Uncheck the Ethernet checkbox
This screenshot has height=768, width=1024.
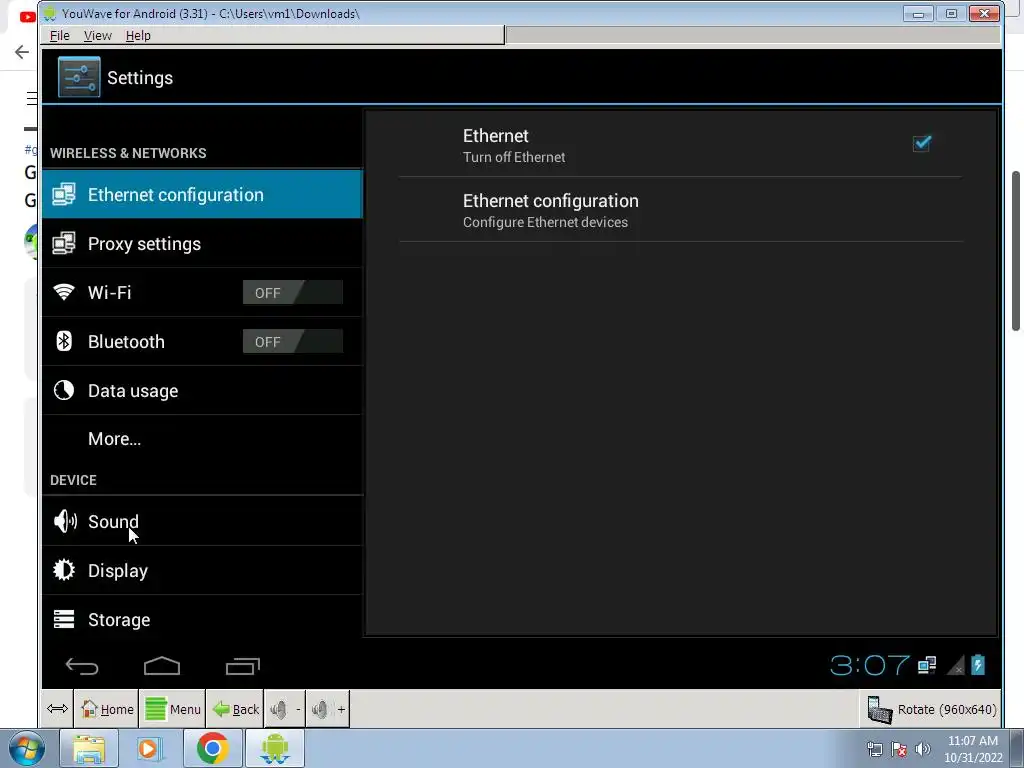click(921, 143)
